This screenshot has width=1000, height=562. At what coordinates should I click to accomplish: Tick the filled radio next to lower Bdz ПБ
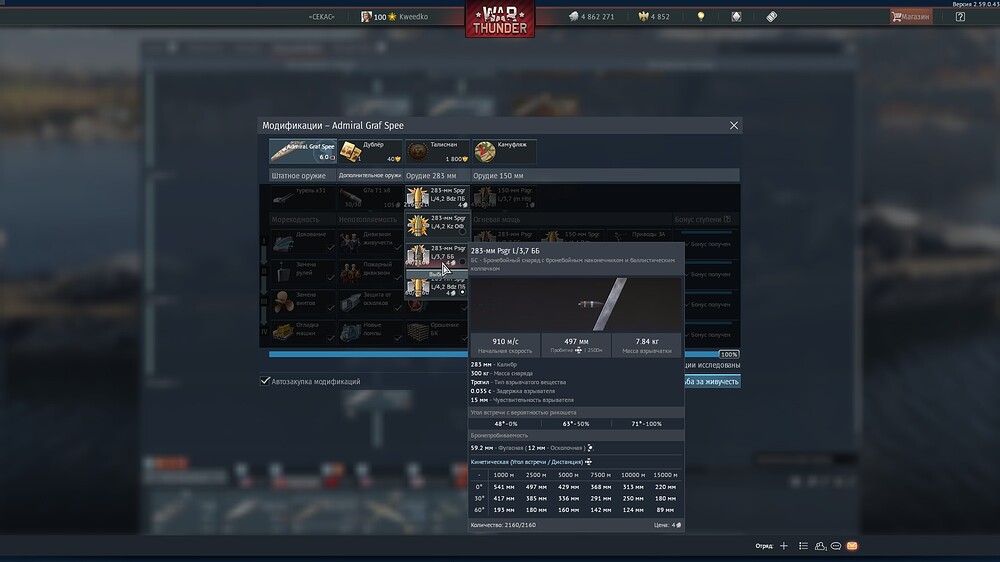click(x=462, y=292)
